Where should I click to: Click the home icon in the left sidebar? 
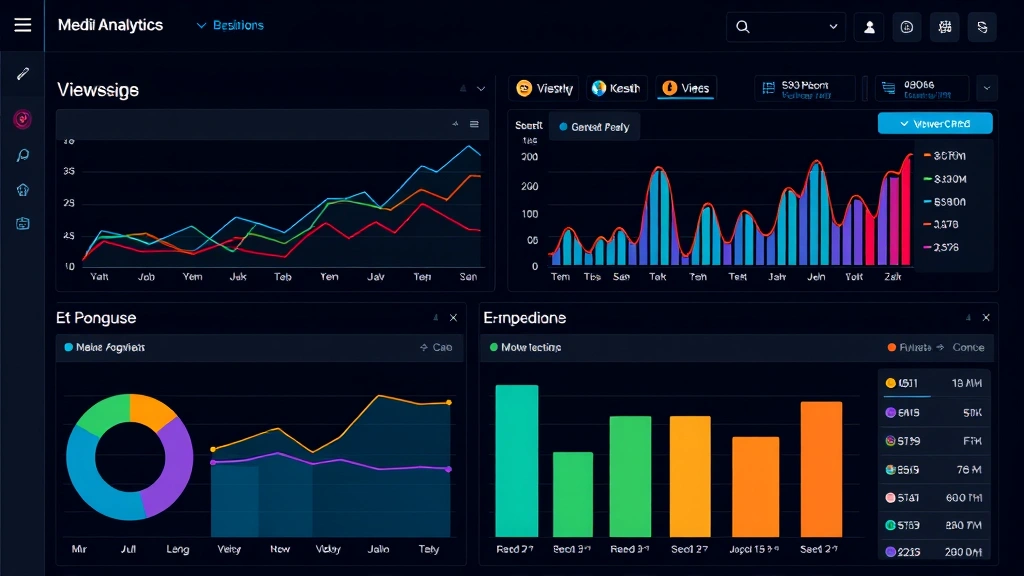pos(22,188)
